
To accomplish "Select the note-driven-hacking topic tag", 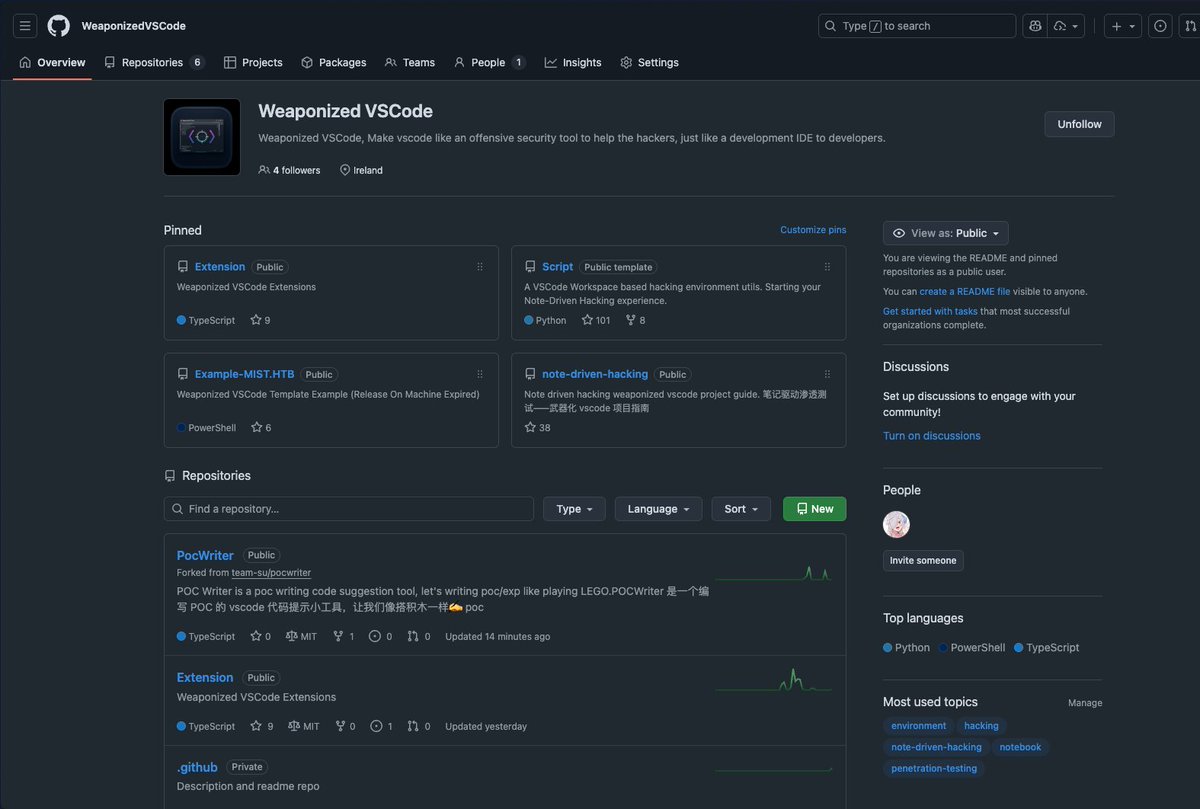I will point(936,747).
